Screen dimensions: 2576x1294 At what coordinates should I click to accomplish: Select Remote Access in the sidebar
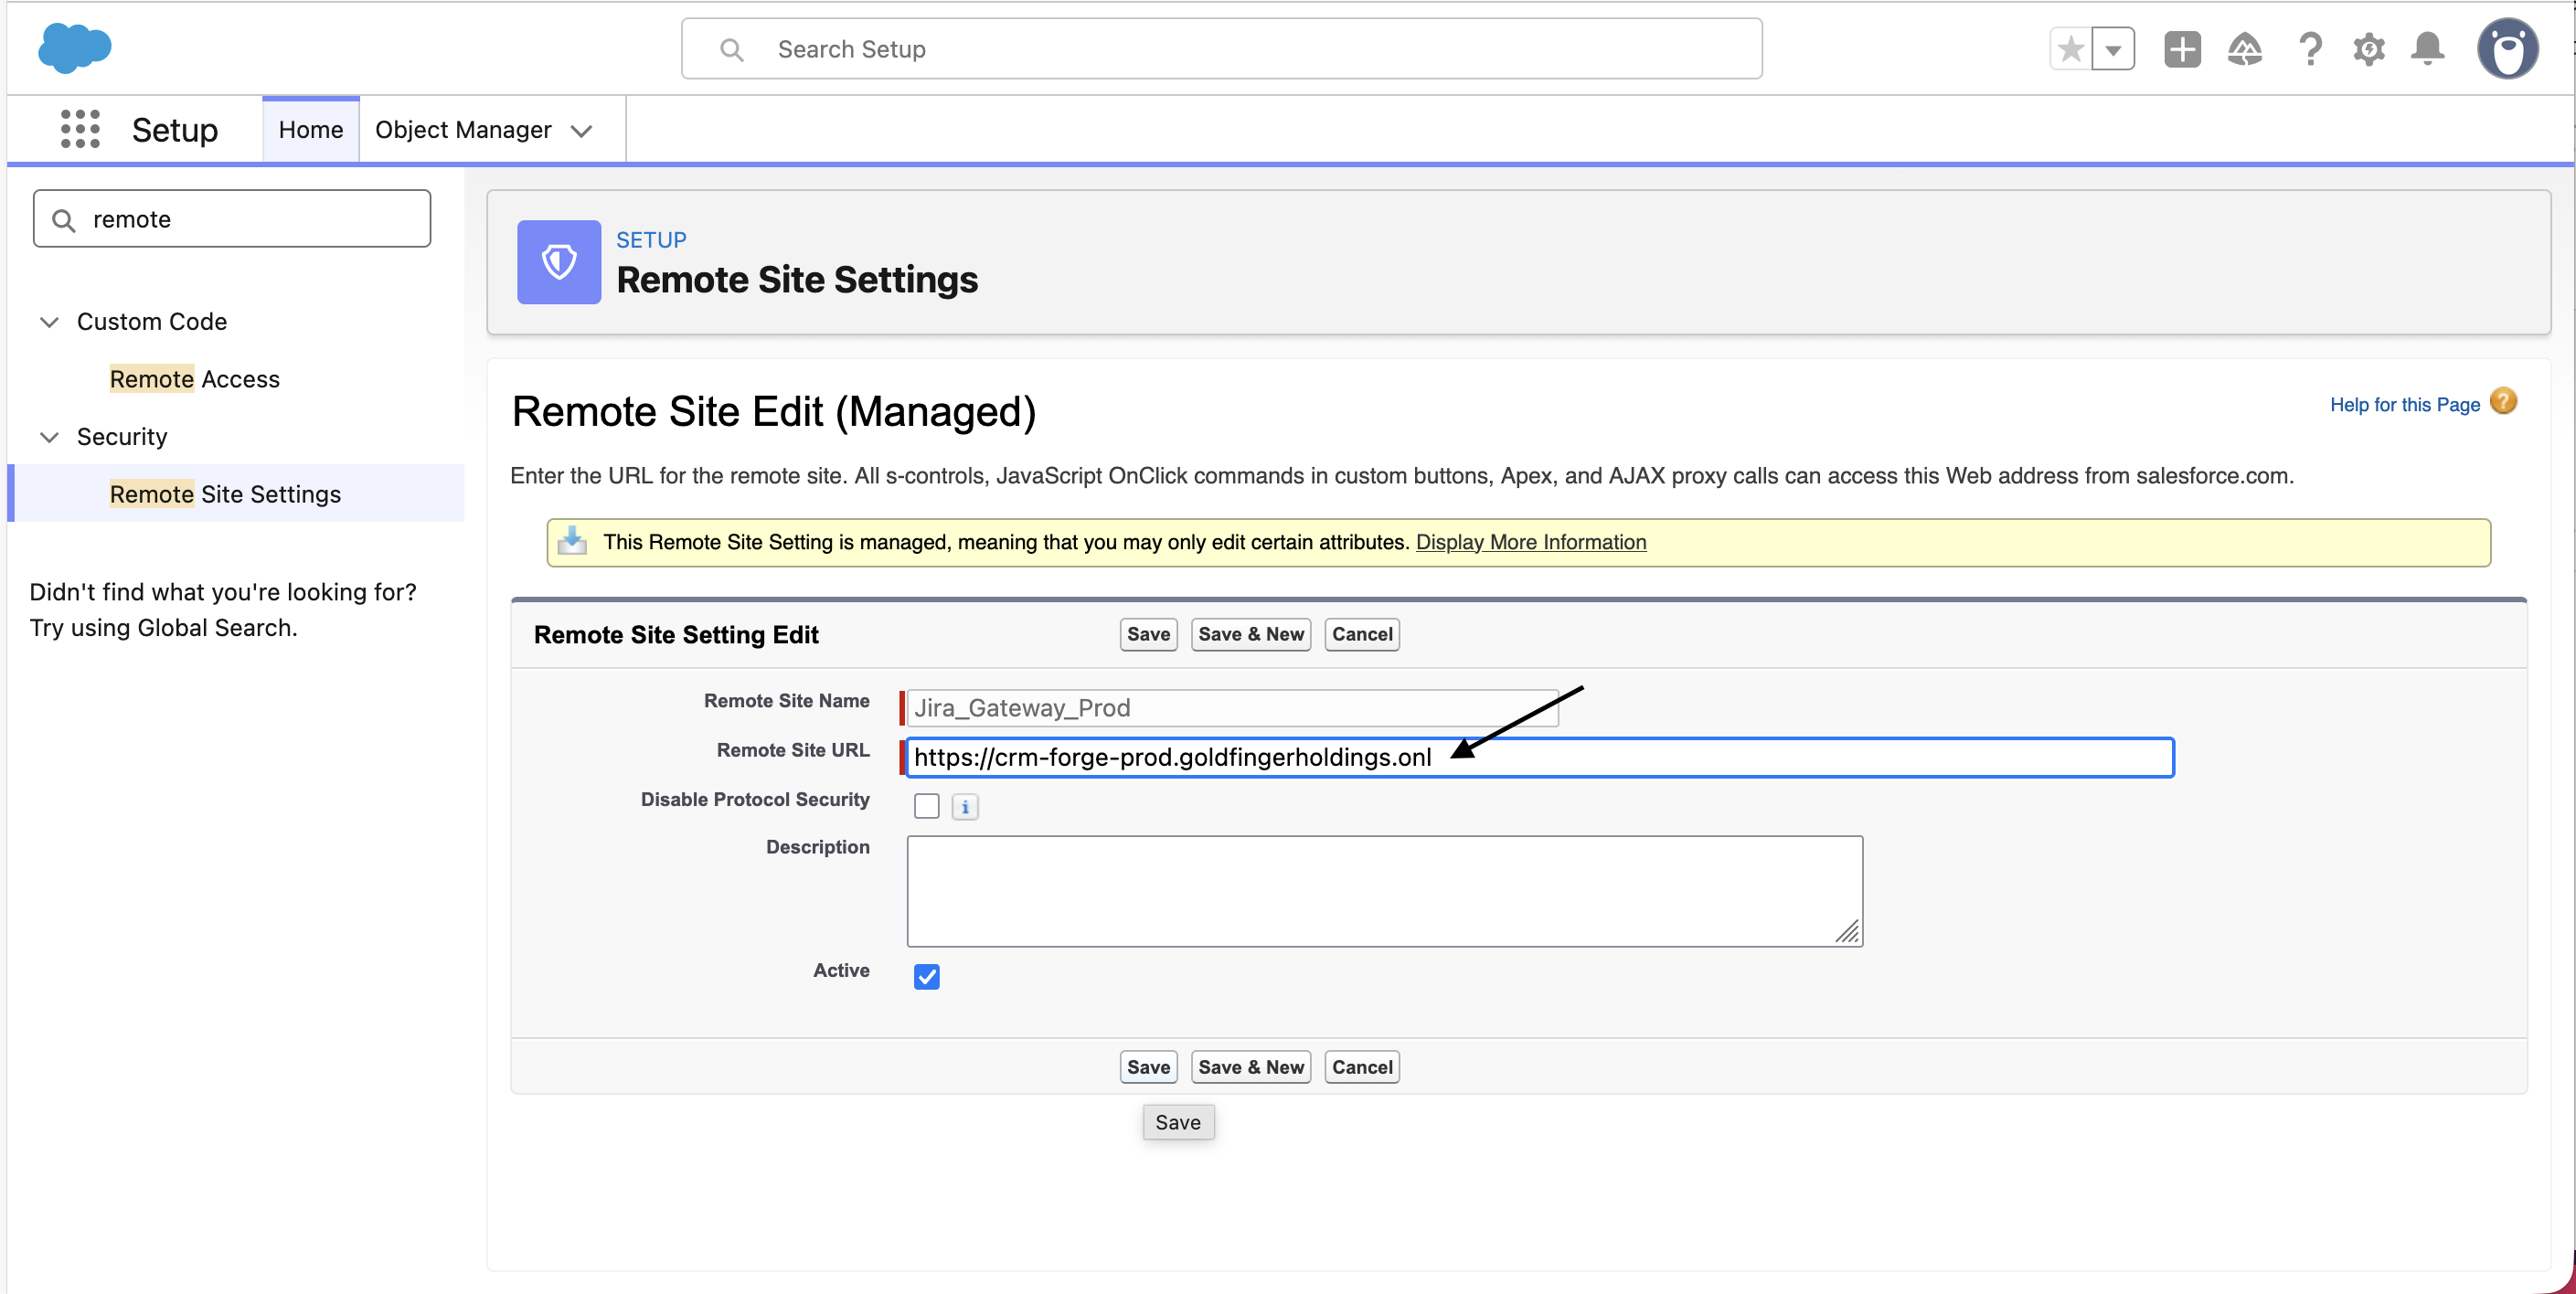(x=195, y=379)
